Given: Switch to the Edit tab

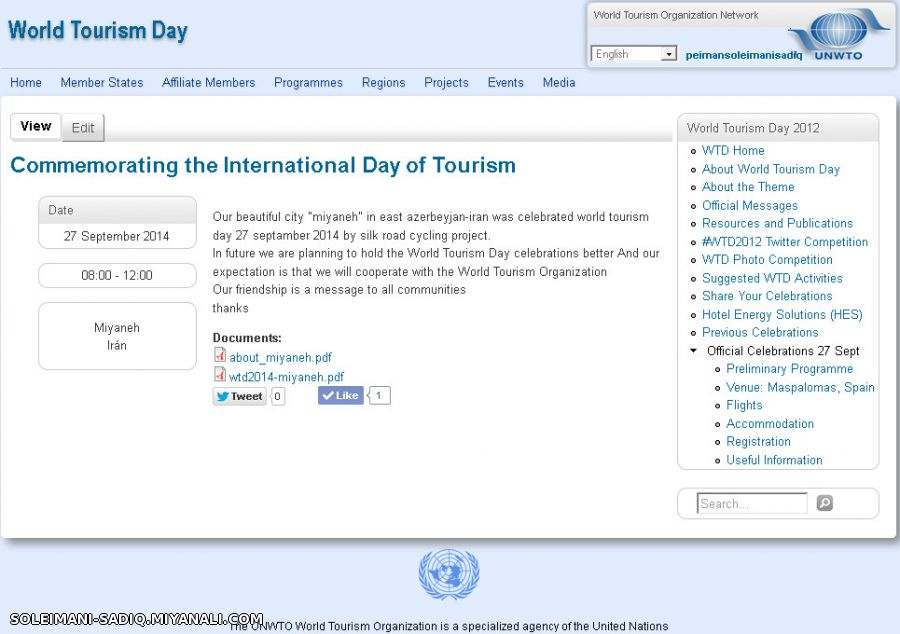Looking at the screenshot, I should click(x=83, y=127).
